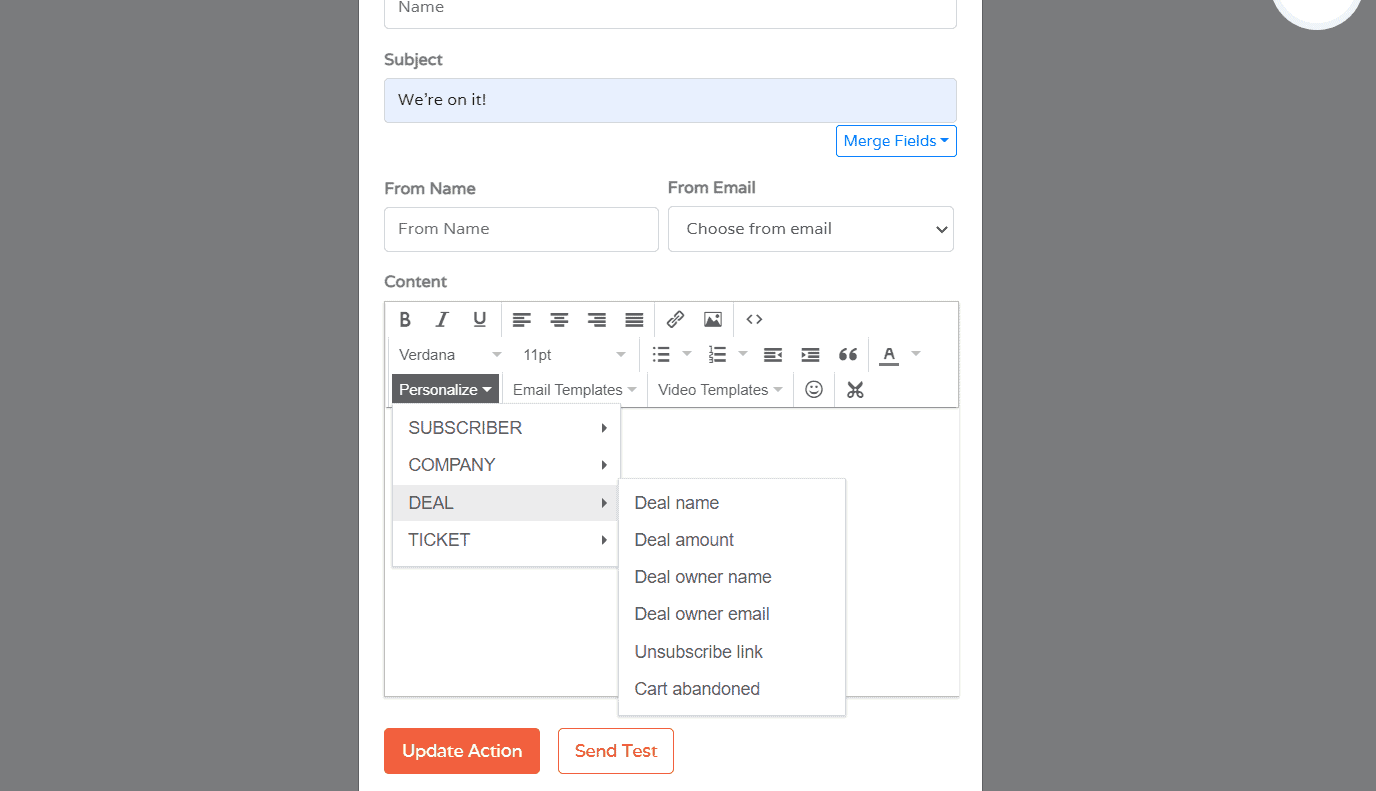Open the emoji picker smiley icon
Image resolution: width=1376 pixels, height=791 pixels.
pos(814,389)
